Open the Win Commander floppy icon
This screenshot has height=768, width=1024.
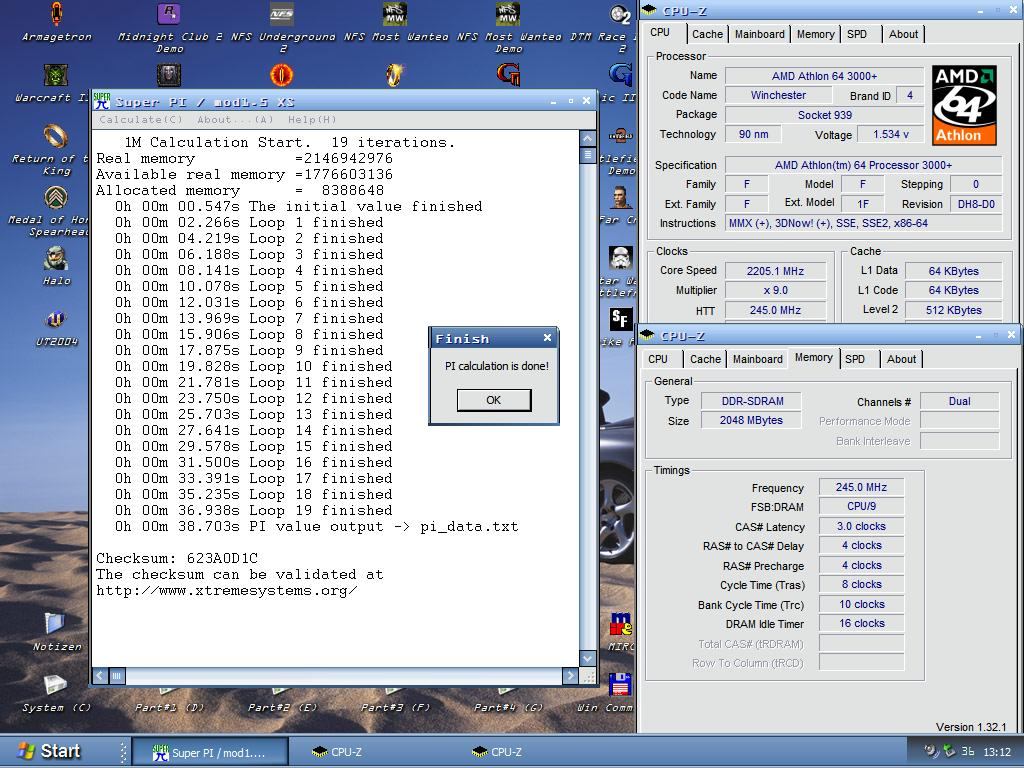tap(620, 684)
